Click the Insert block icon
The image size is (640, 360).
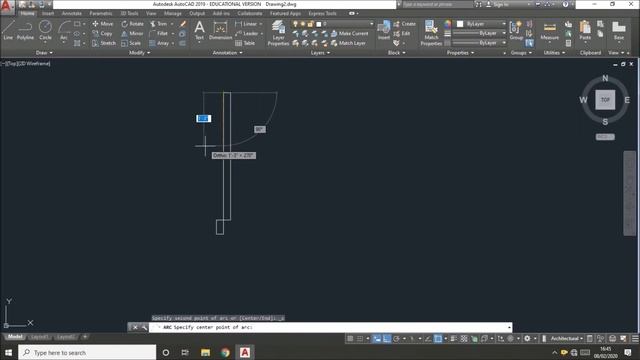click(384, 30)
